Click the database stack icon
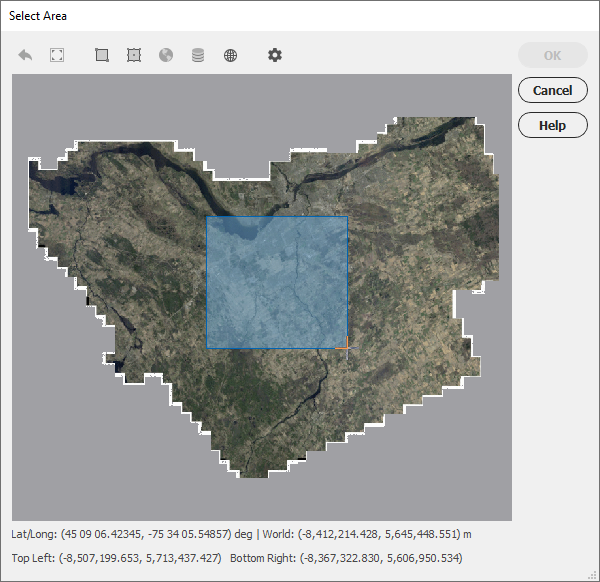This screenshot has height=582, width=600. tap(198, 55)
